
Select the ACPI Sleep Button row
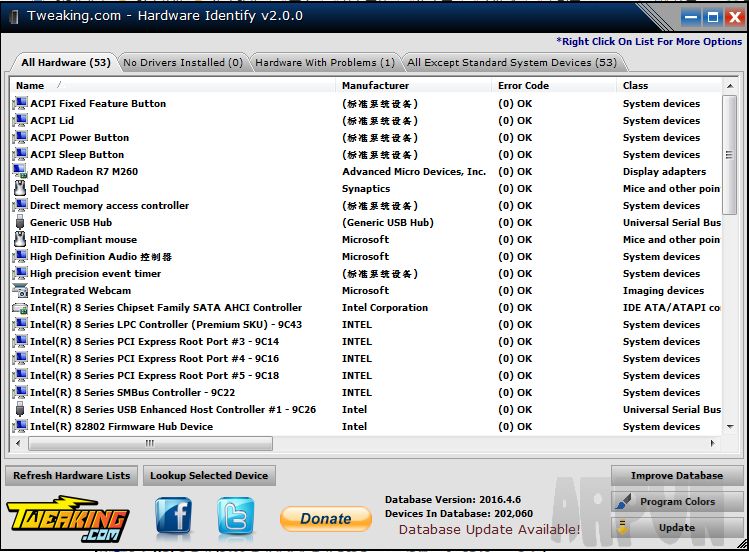point(366,155)
